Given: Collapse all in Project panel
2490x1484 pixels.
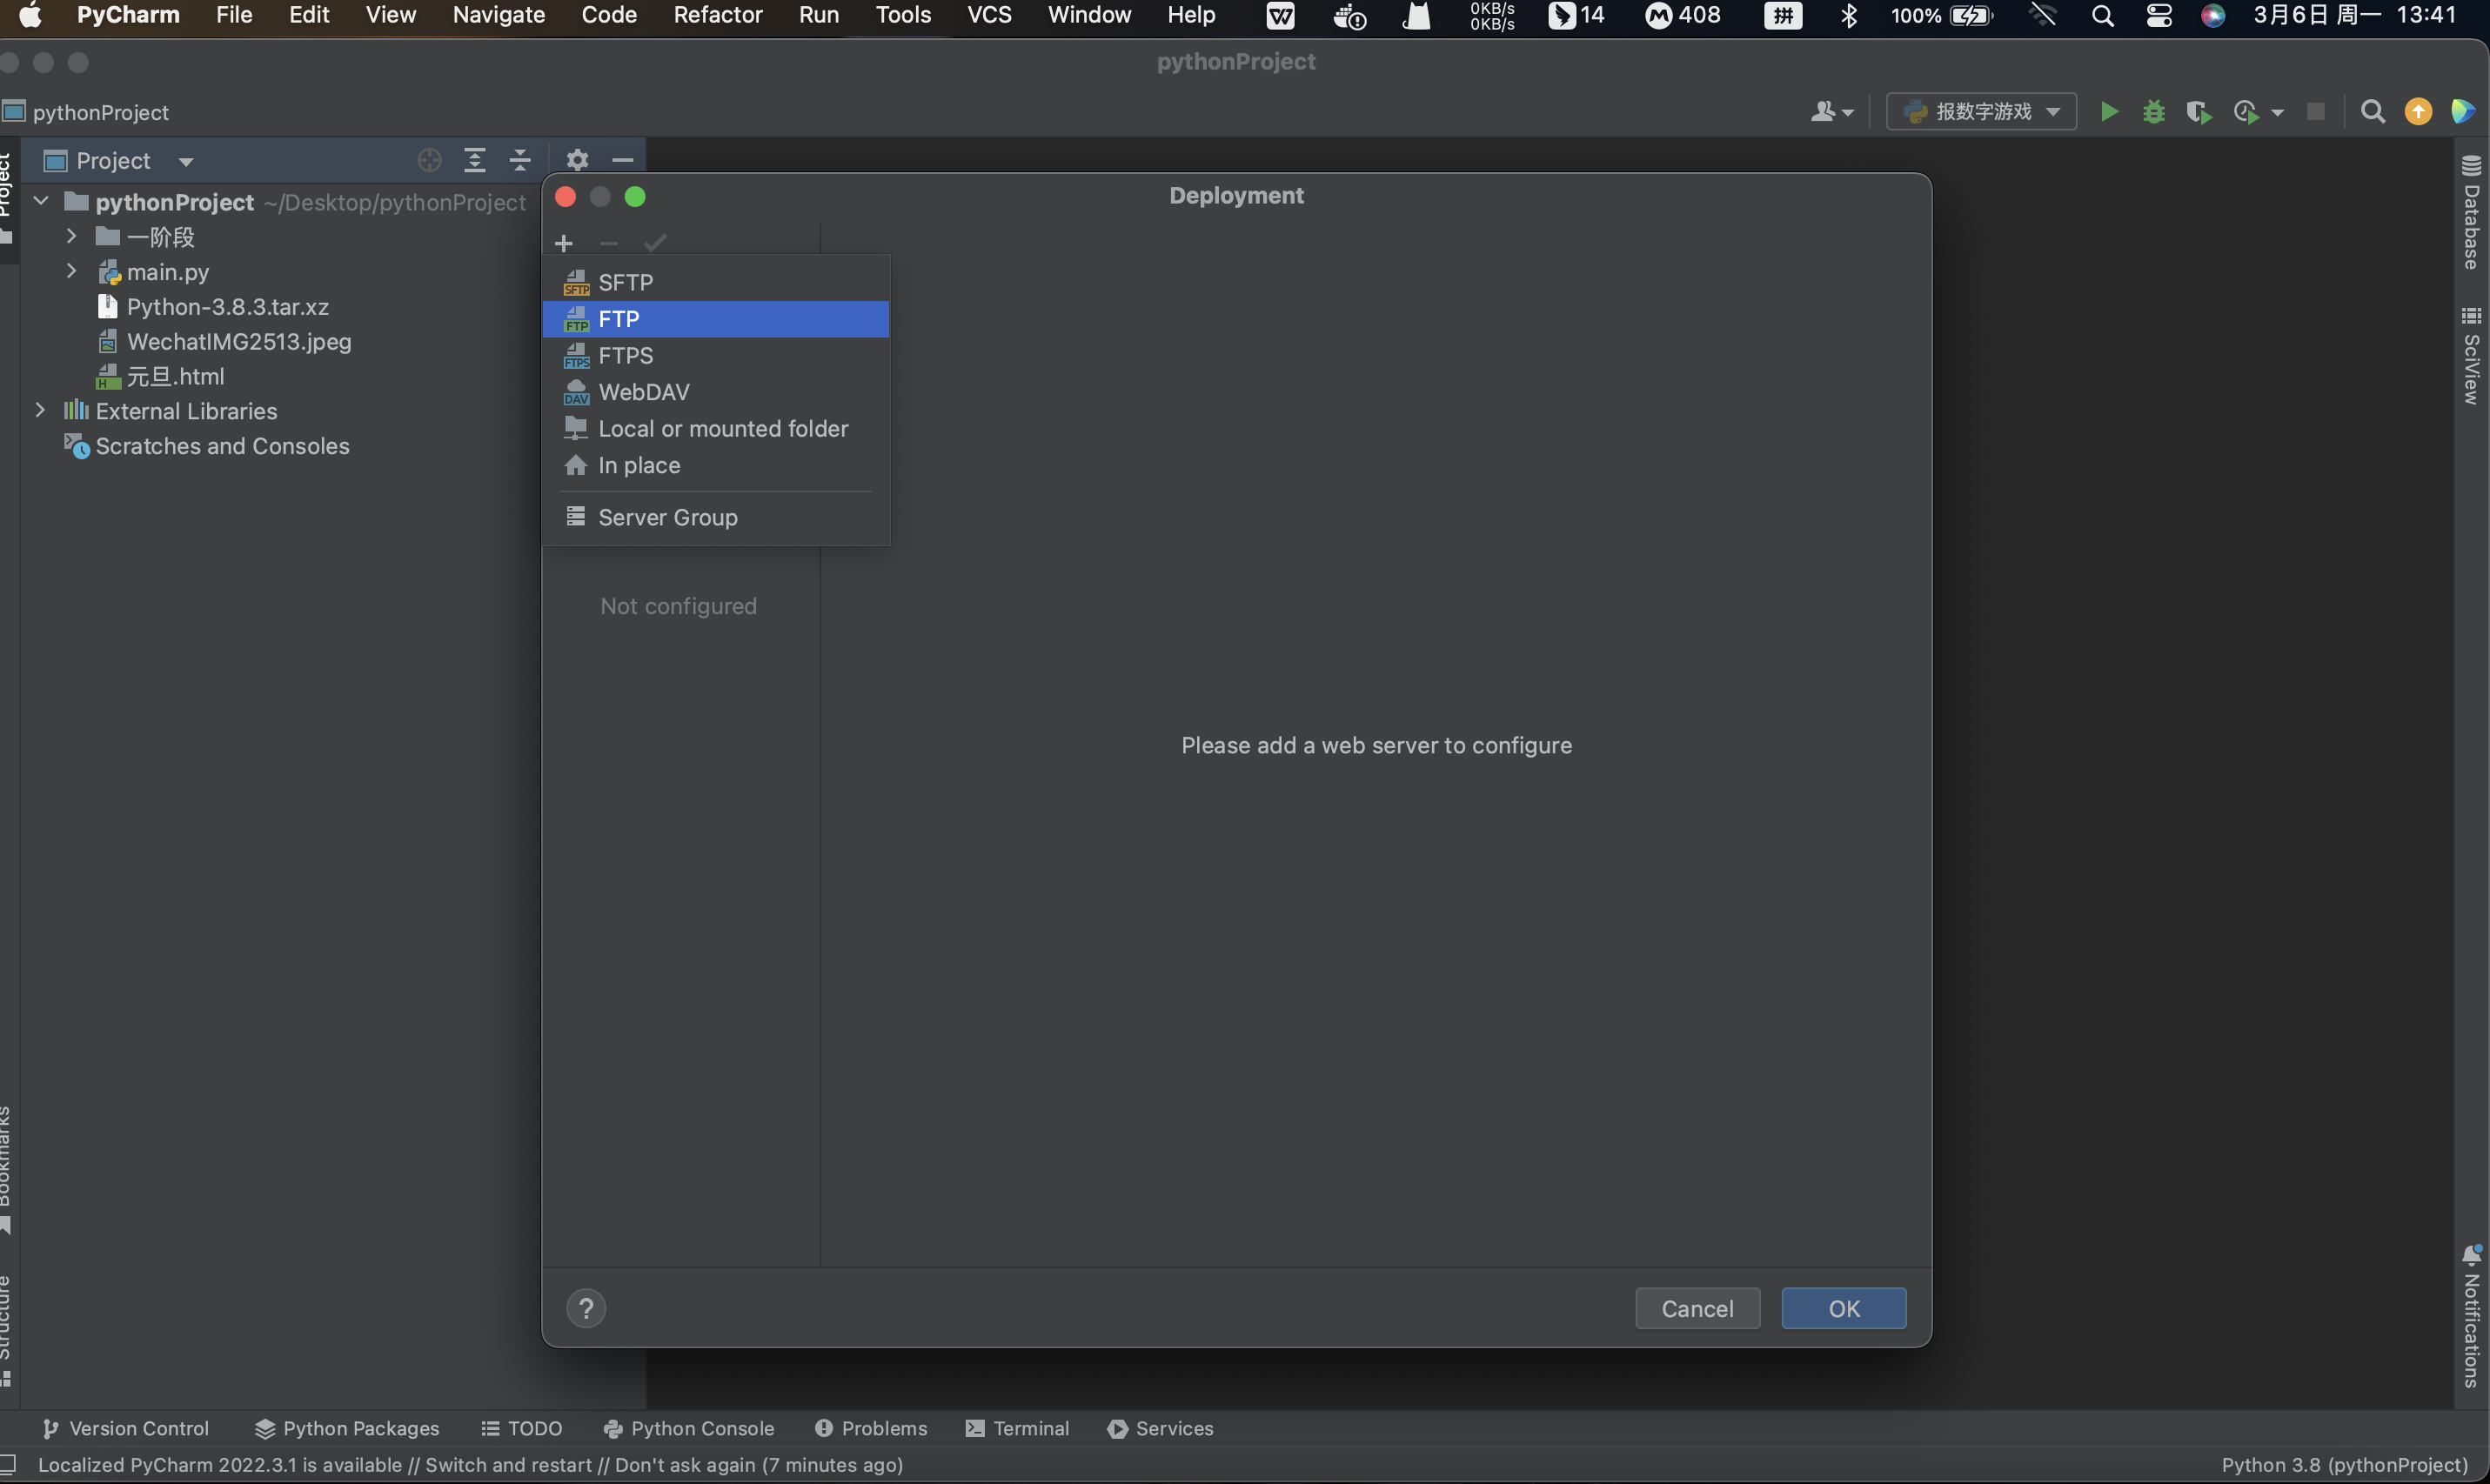Looking at the screenshot, I should click(x=520, y=160).
